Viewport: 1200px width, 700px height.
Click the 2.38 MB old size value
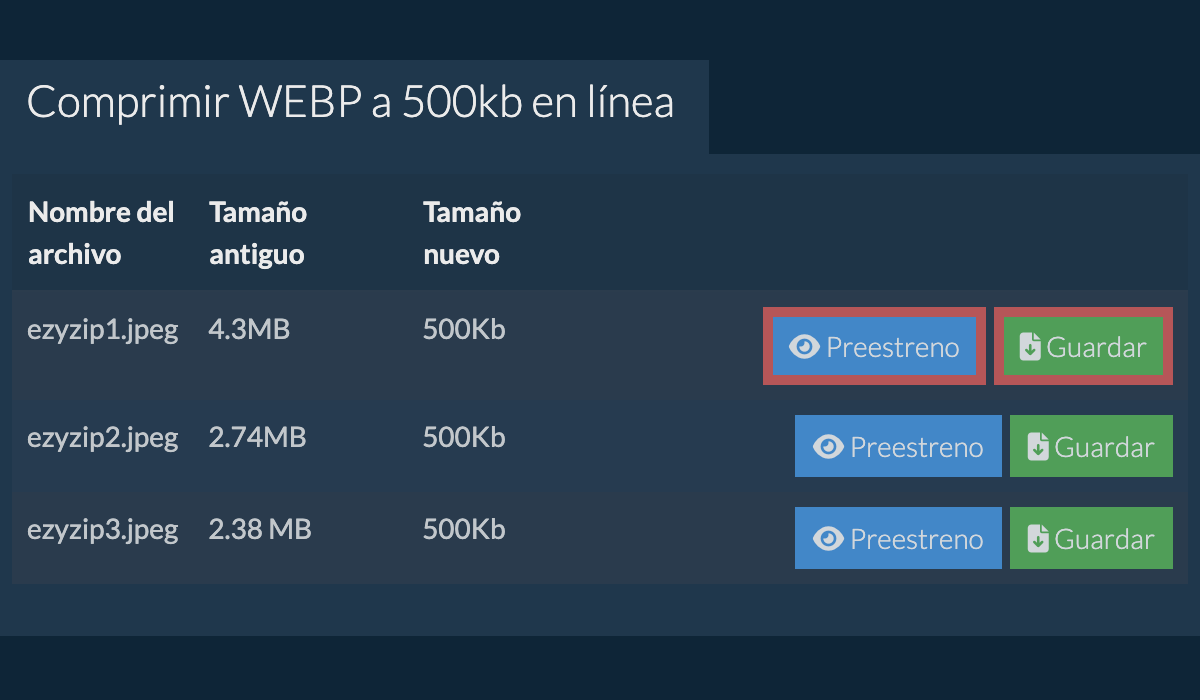click(260, 529)
